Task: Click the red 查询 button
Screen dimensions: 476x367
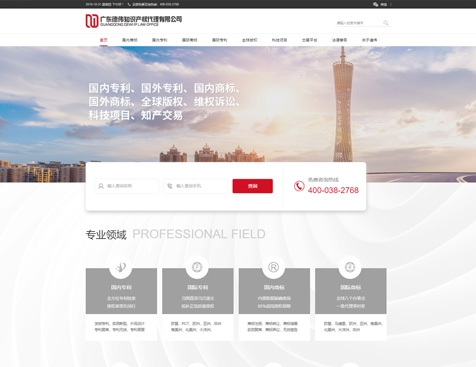Action: [253, 186]
